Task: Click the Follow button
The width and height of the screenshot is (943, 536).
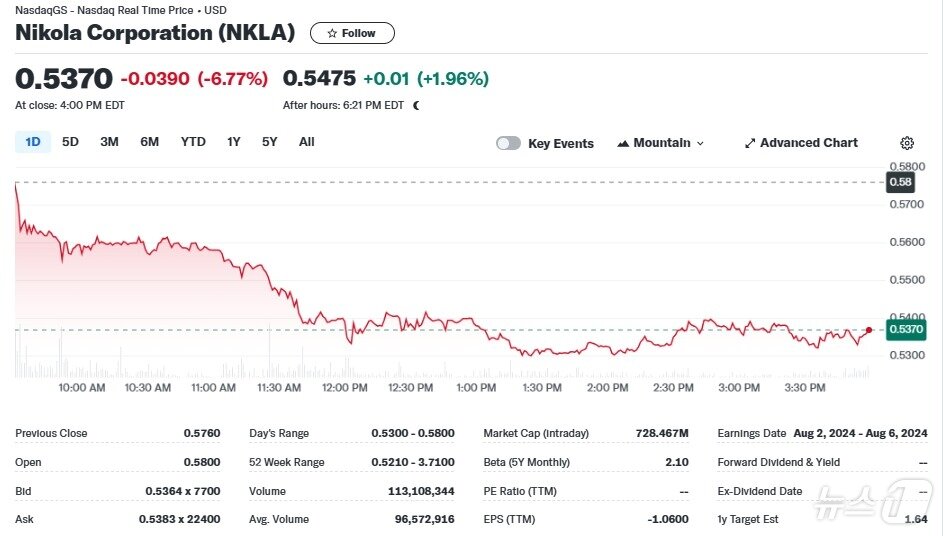Action: [352, 33]
